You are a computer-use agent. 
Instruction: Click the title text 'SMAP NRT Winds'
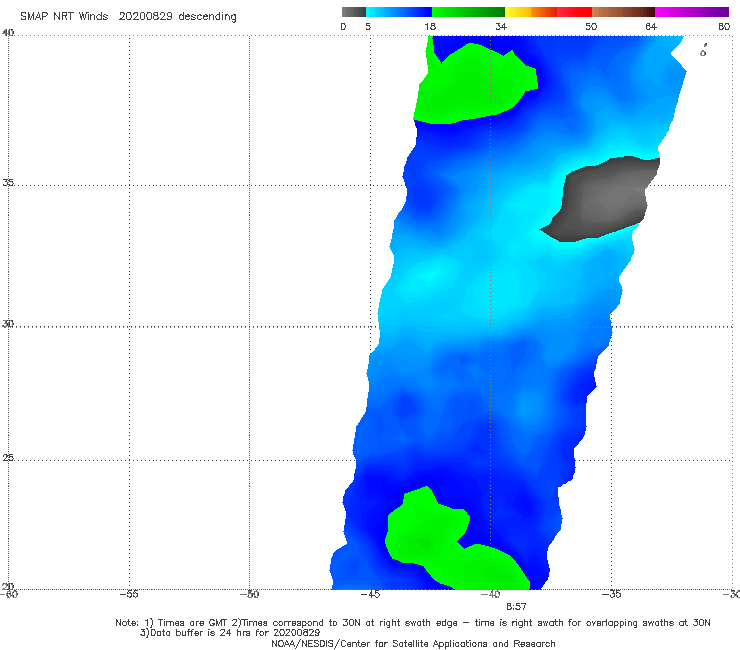click(64, 16)
